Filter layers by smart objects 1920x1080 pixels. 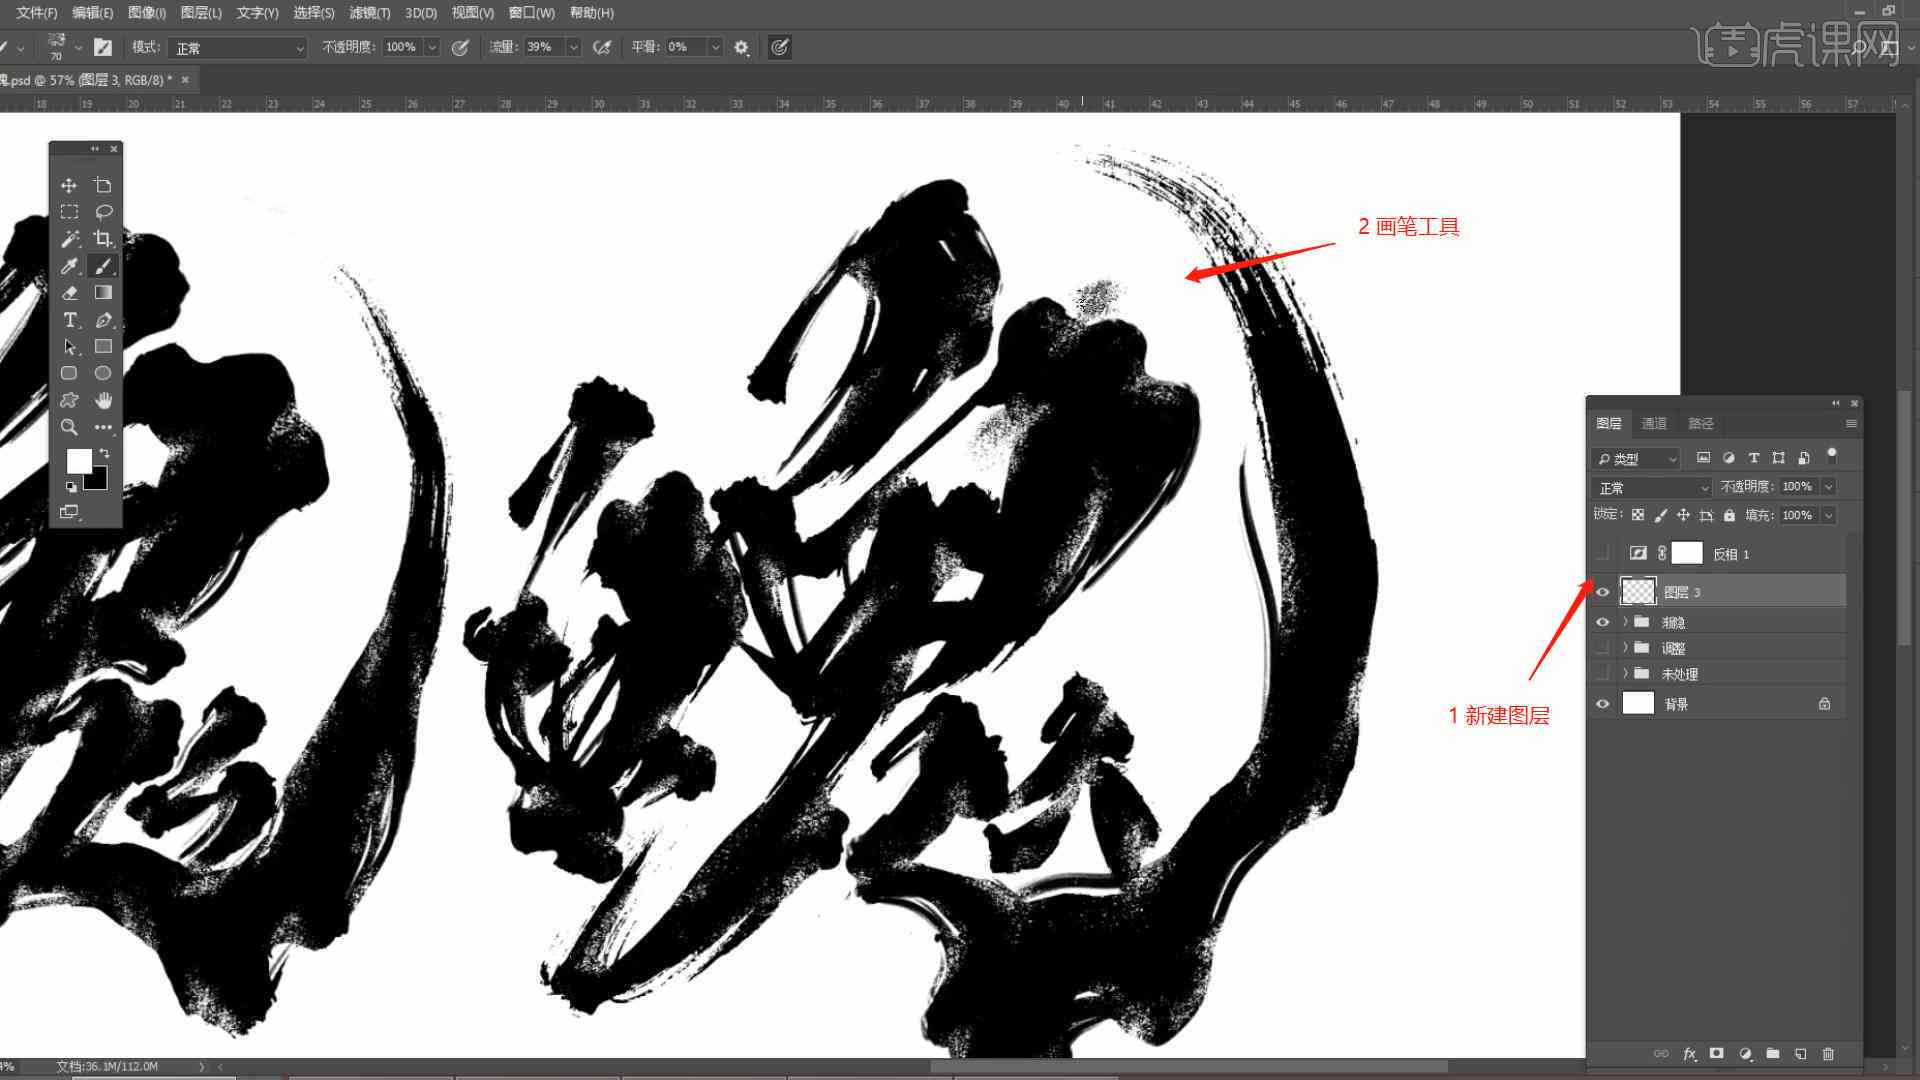coord(1804,458)
